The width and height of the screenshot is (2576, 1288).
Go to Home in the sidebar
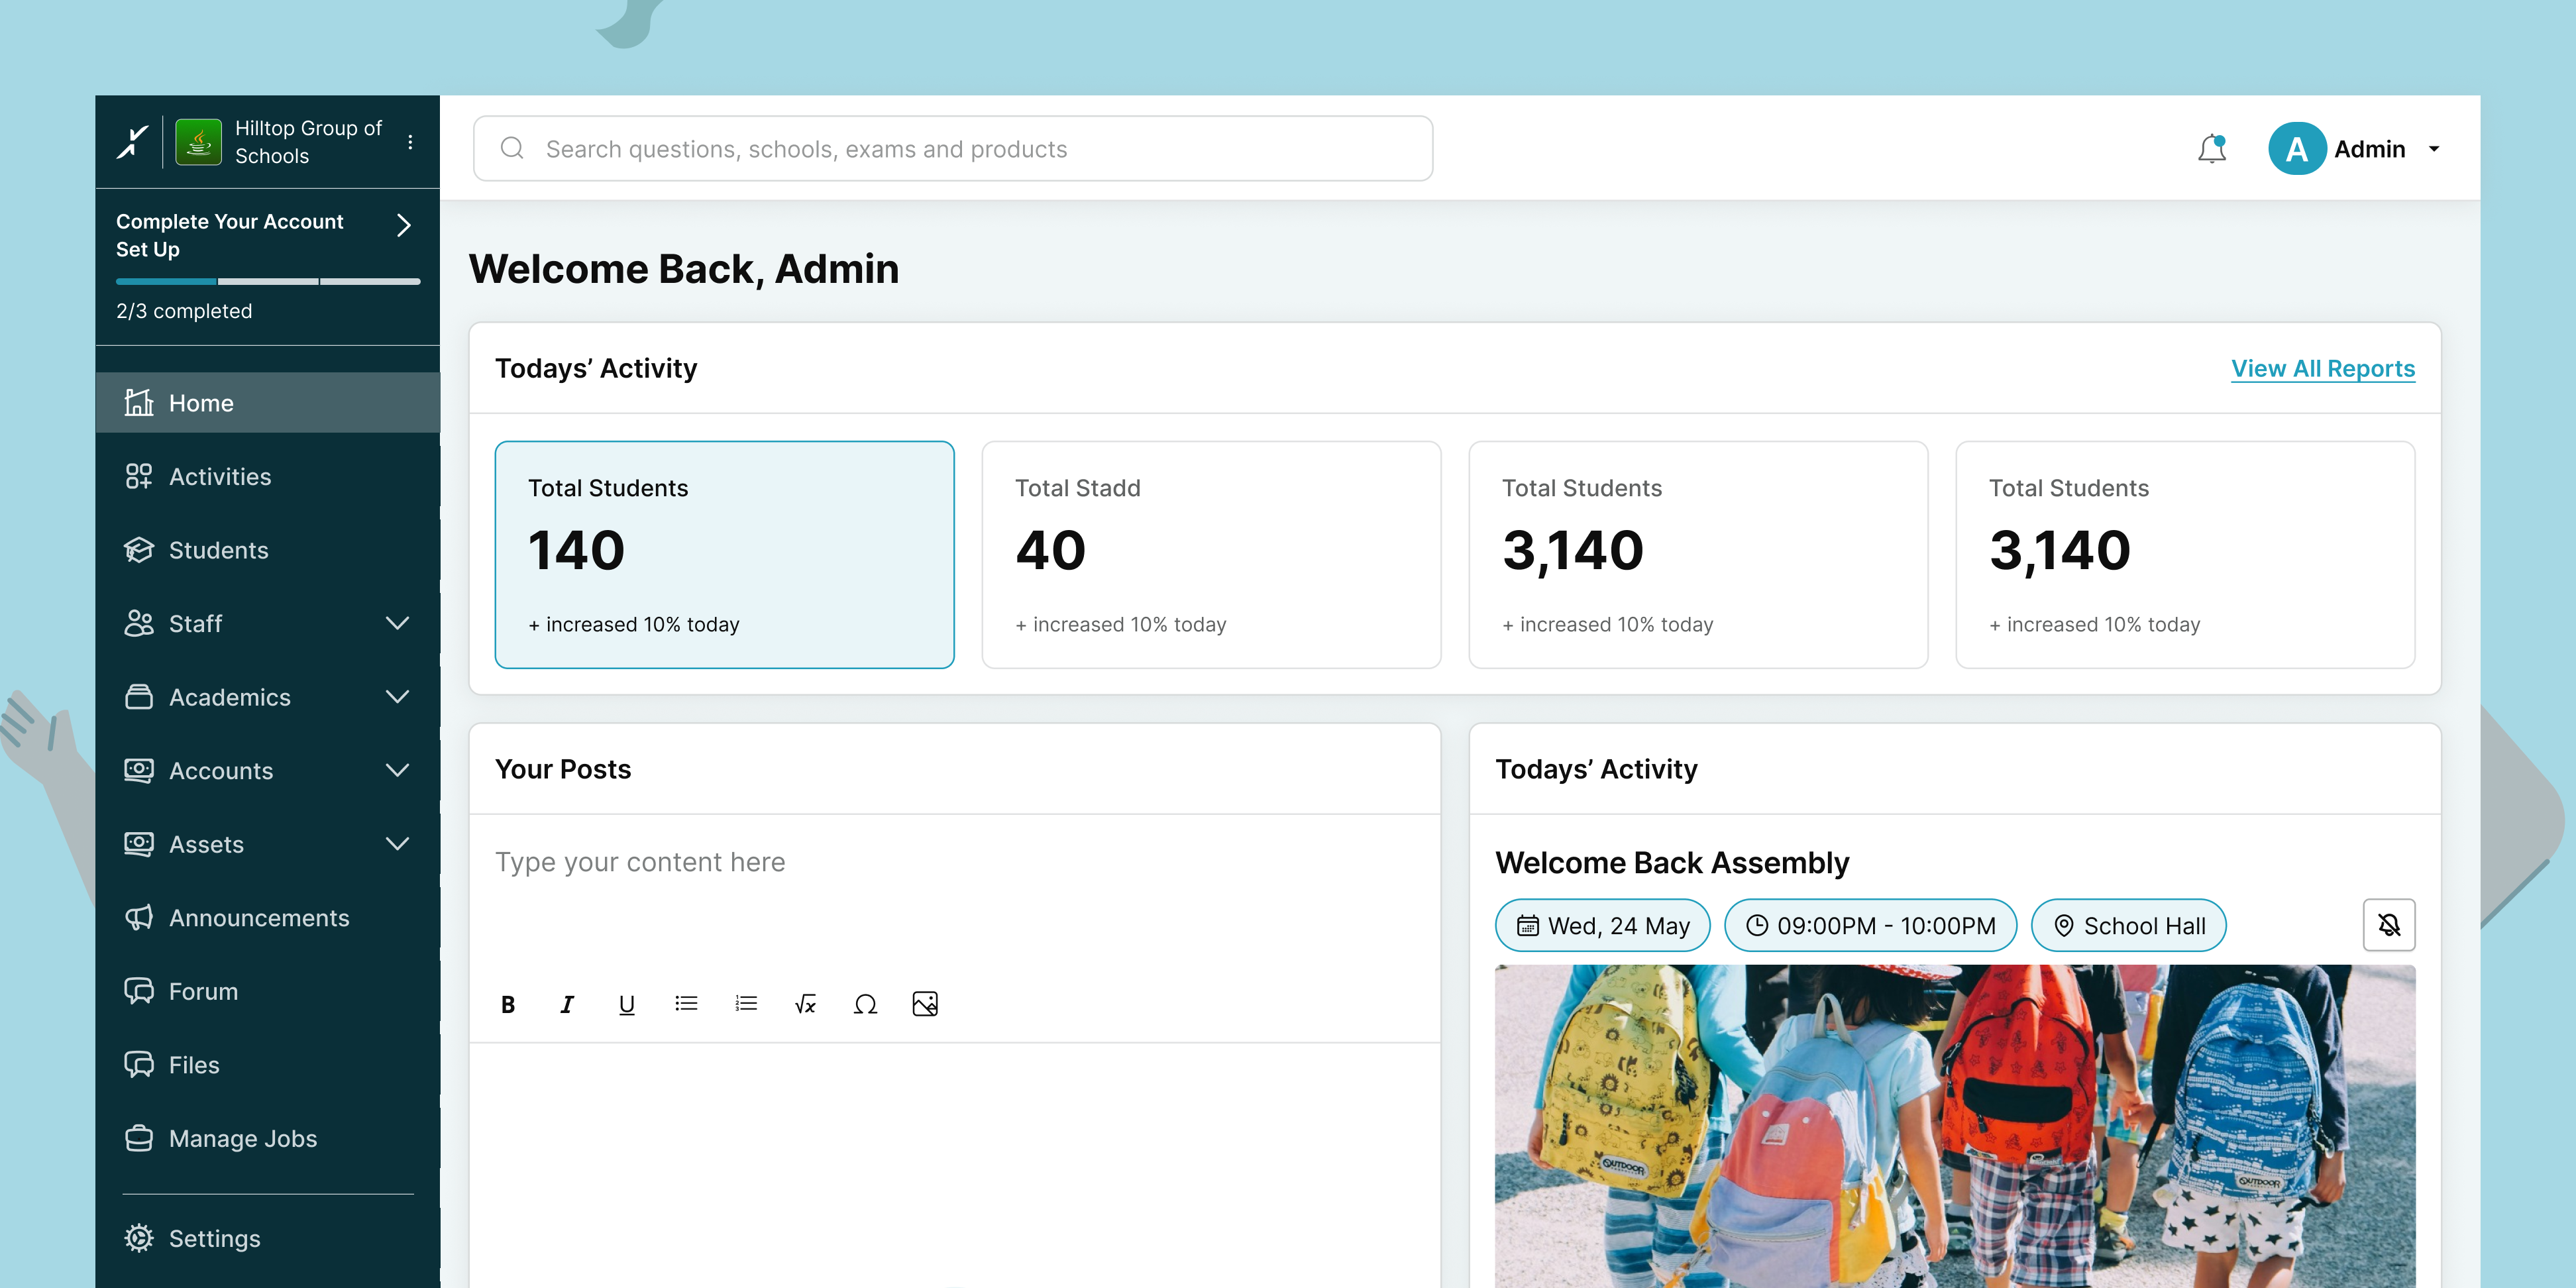click(268, 402)
